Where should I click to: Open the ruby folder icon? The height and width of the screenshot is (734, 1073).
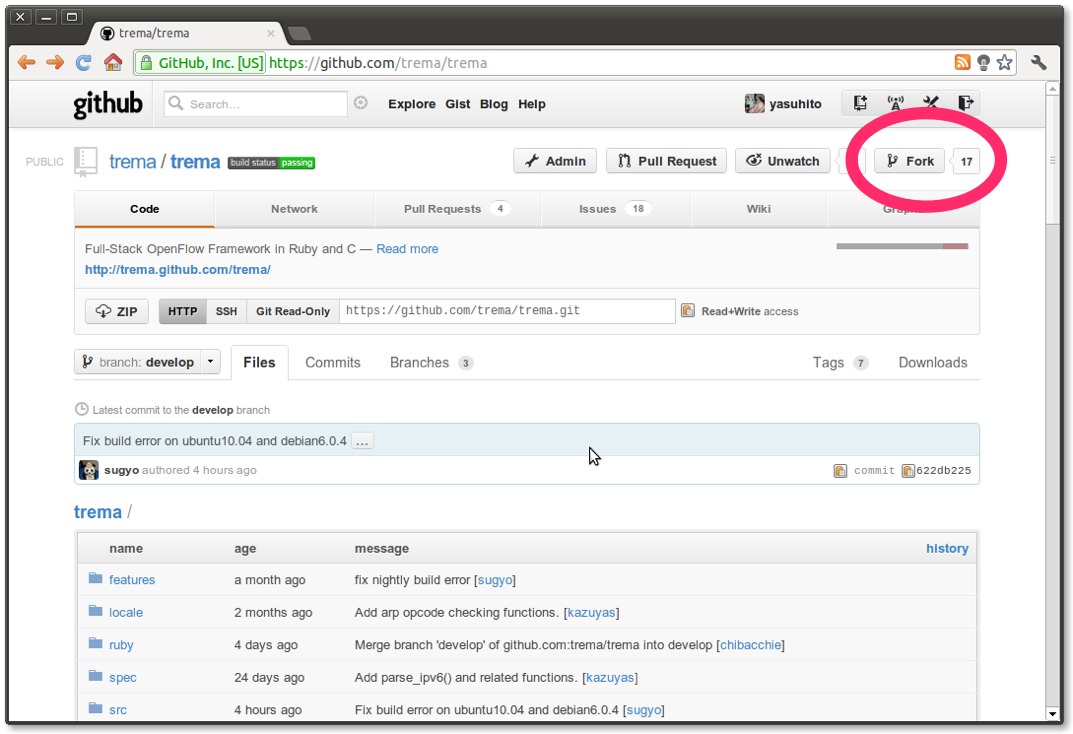pos(95,644)
